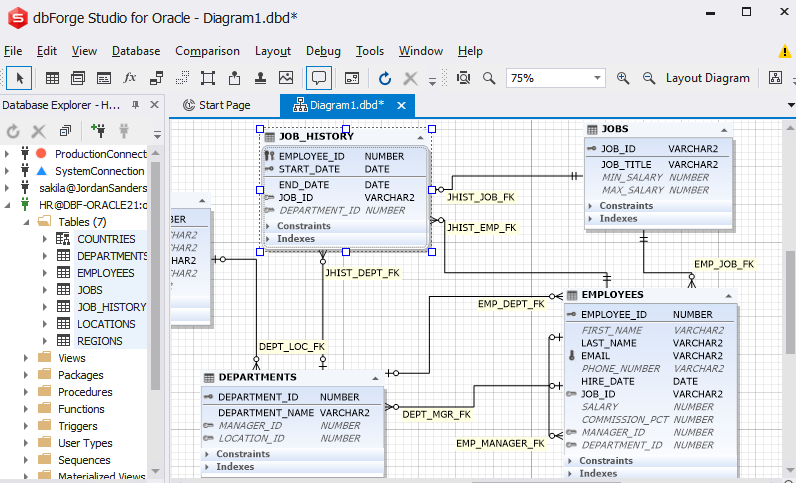
Task: Expand Constraints in DEPARTMENTS table
Action: click(x=208, y=454)
